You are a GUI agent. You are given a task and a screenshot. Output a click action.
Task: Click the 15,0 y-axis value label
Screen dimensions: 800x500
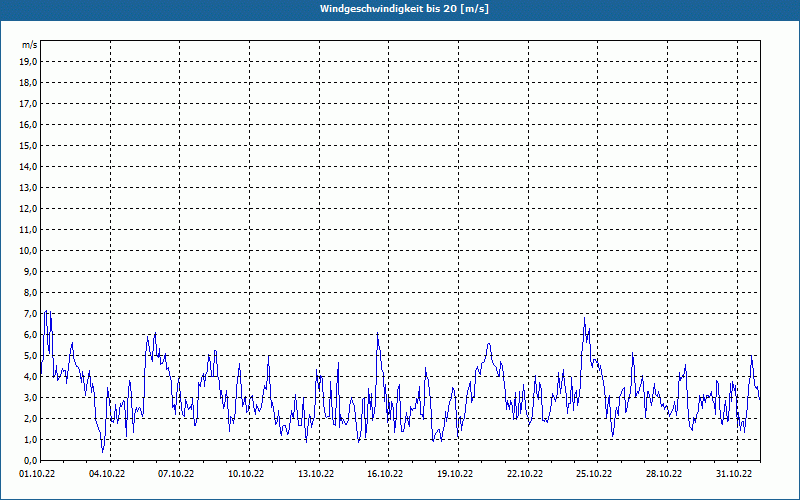(29, 145)
